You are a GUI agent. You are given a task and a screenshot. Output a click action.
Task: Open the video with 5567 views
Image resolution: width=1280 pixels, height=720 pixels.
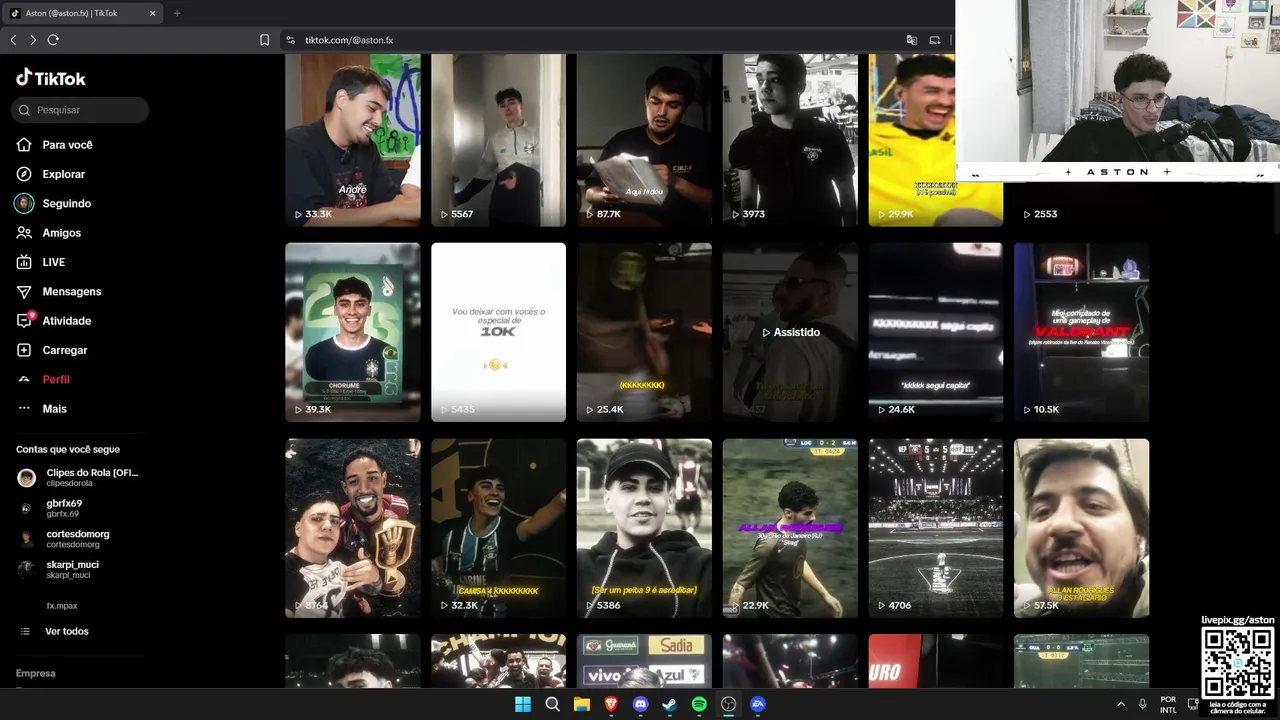(x=498, y=140)
